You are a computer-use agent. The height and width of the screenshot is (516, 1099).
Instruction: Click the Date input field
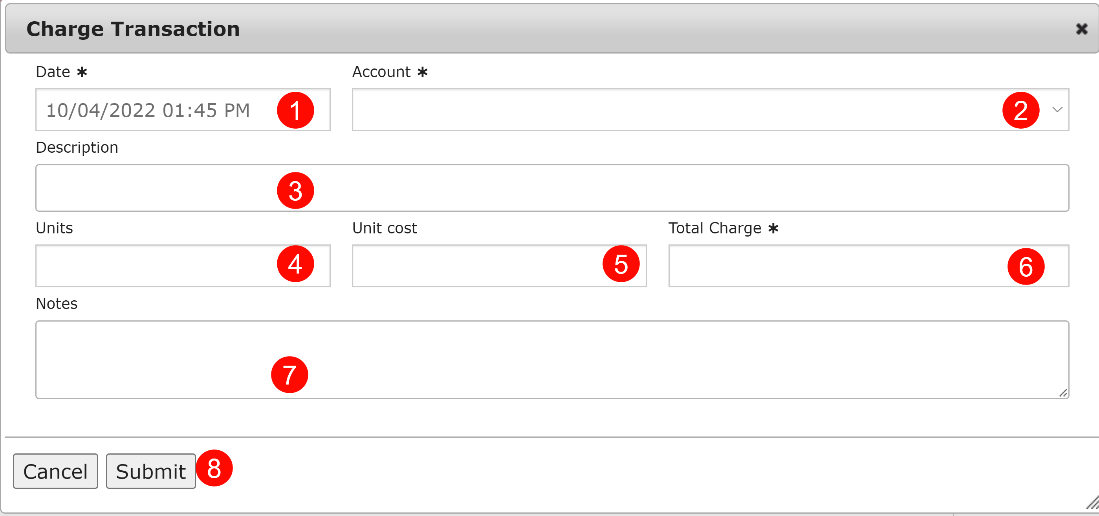pyautogui.click(x=150, y=110)
